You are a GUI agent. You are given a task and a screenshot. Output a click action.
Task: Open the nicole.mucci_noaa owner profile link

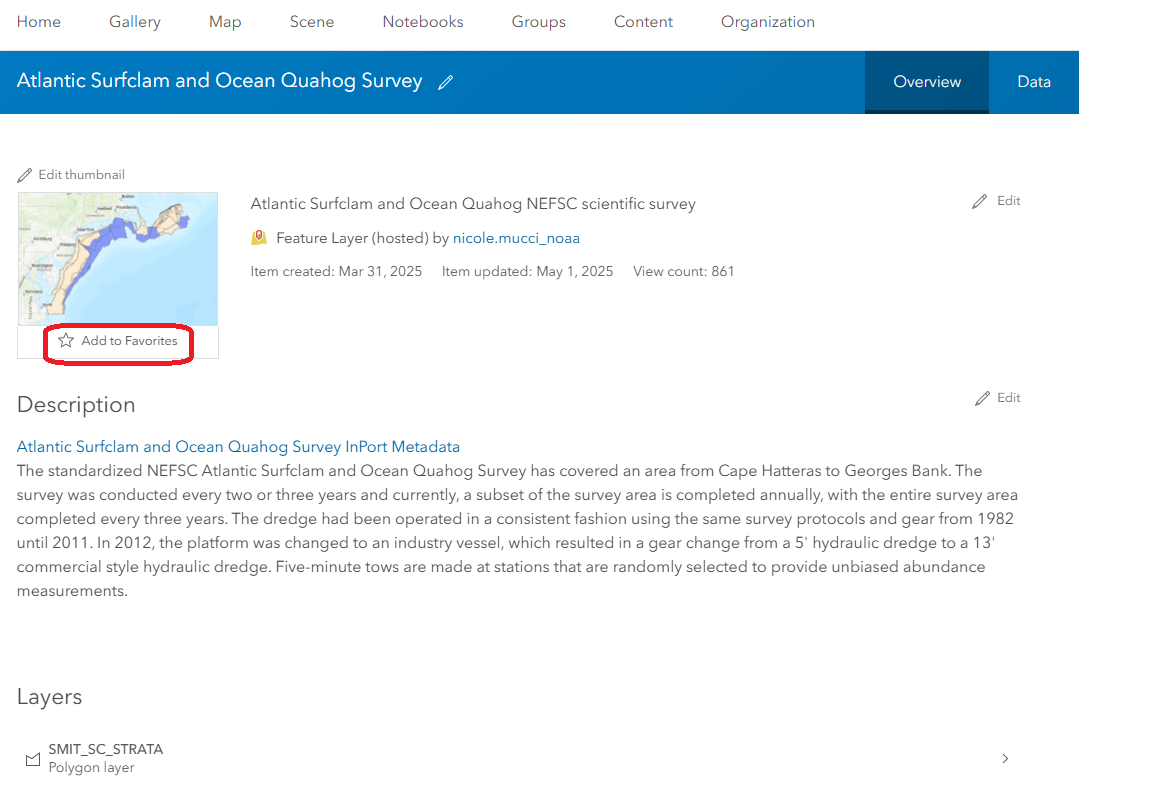click(516, 238)
